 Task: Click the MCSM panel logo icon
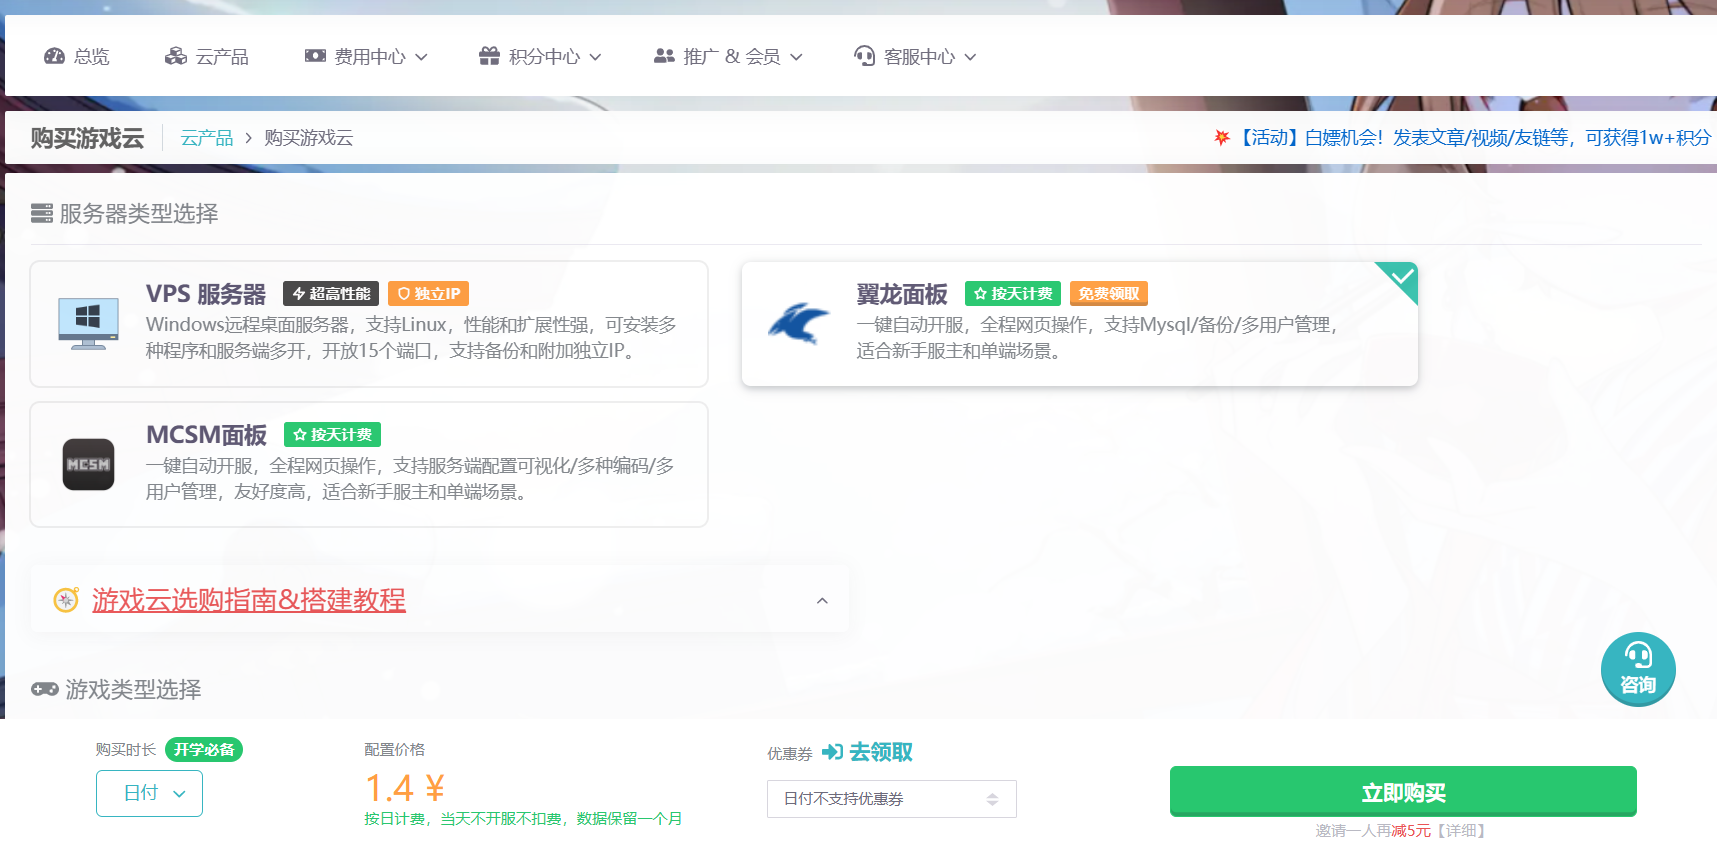pos(88,465)
